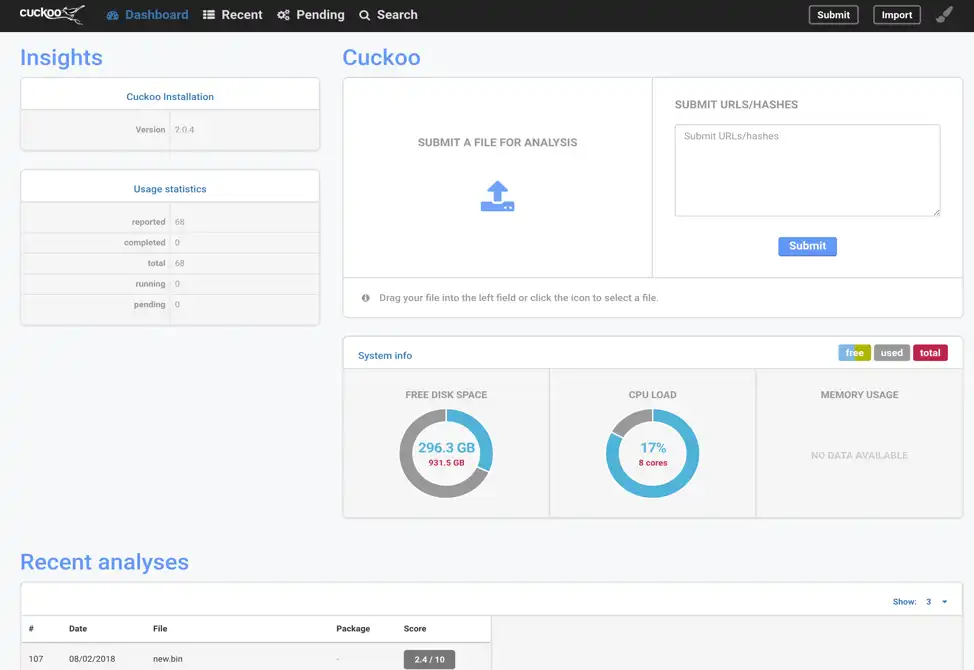
Task: Click the reported statistics row
Action: (x=170, y=222)
